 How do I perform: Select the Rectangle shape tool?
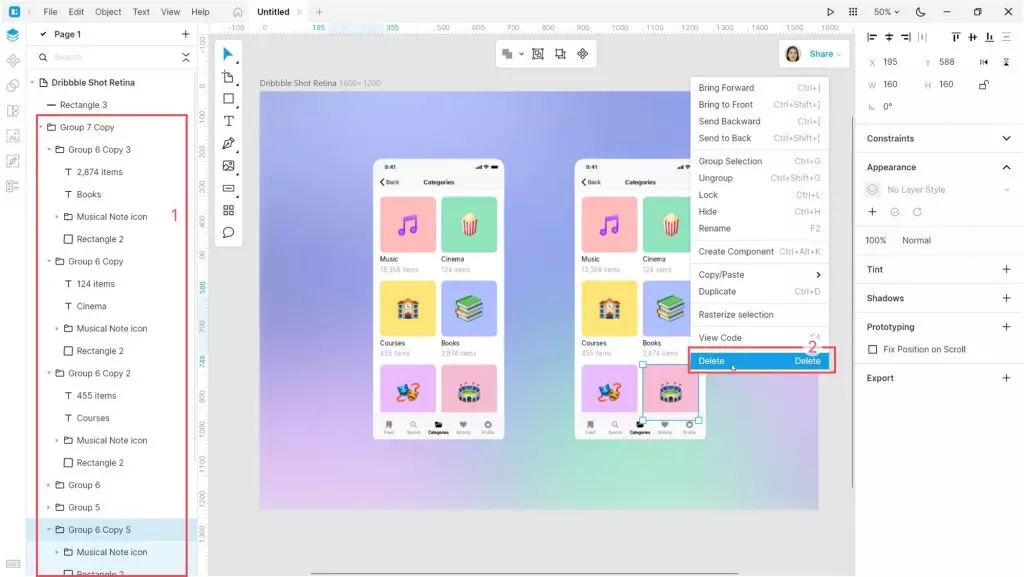228,99
